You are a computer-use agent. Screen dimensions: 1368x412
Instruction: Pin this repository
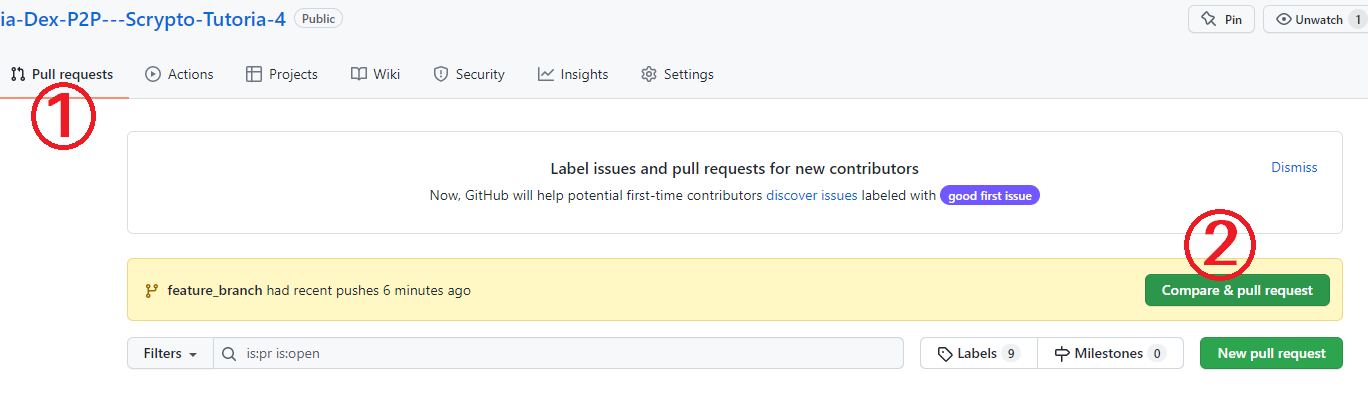point(1221,19)
